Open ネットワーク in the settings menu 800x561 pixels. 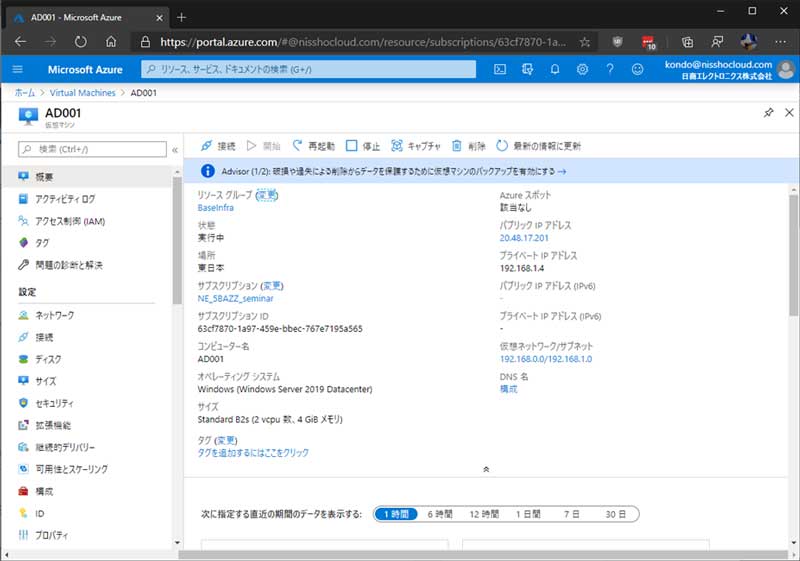pos(54,315)
